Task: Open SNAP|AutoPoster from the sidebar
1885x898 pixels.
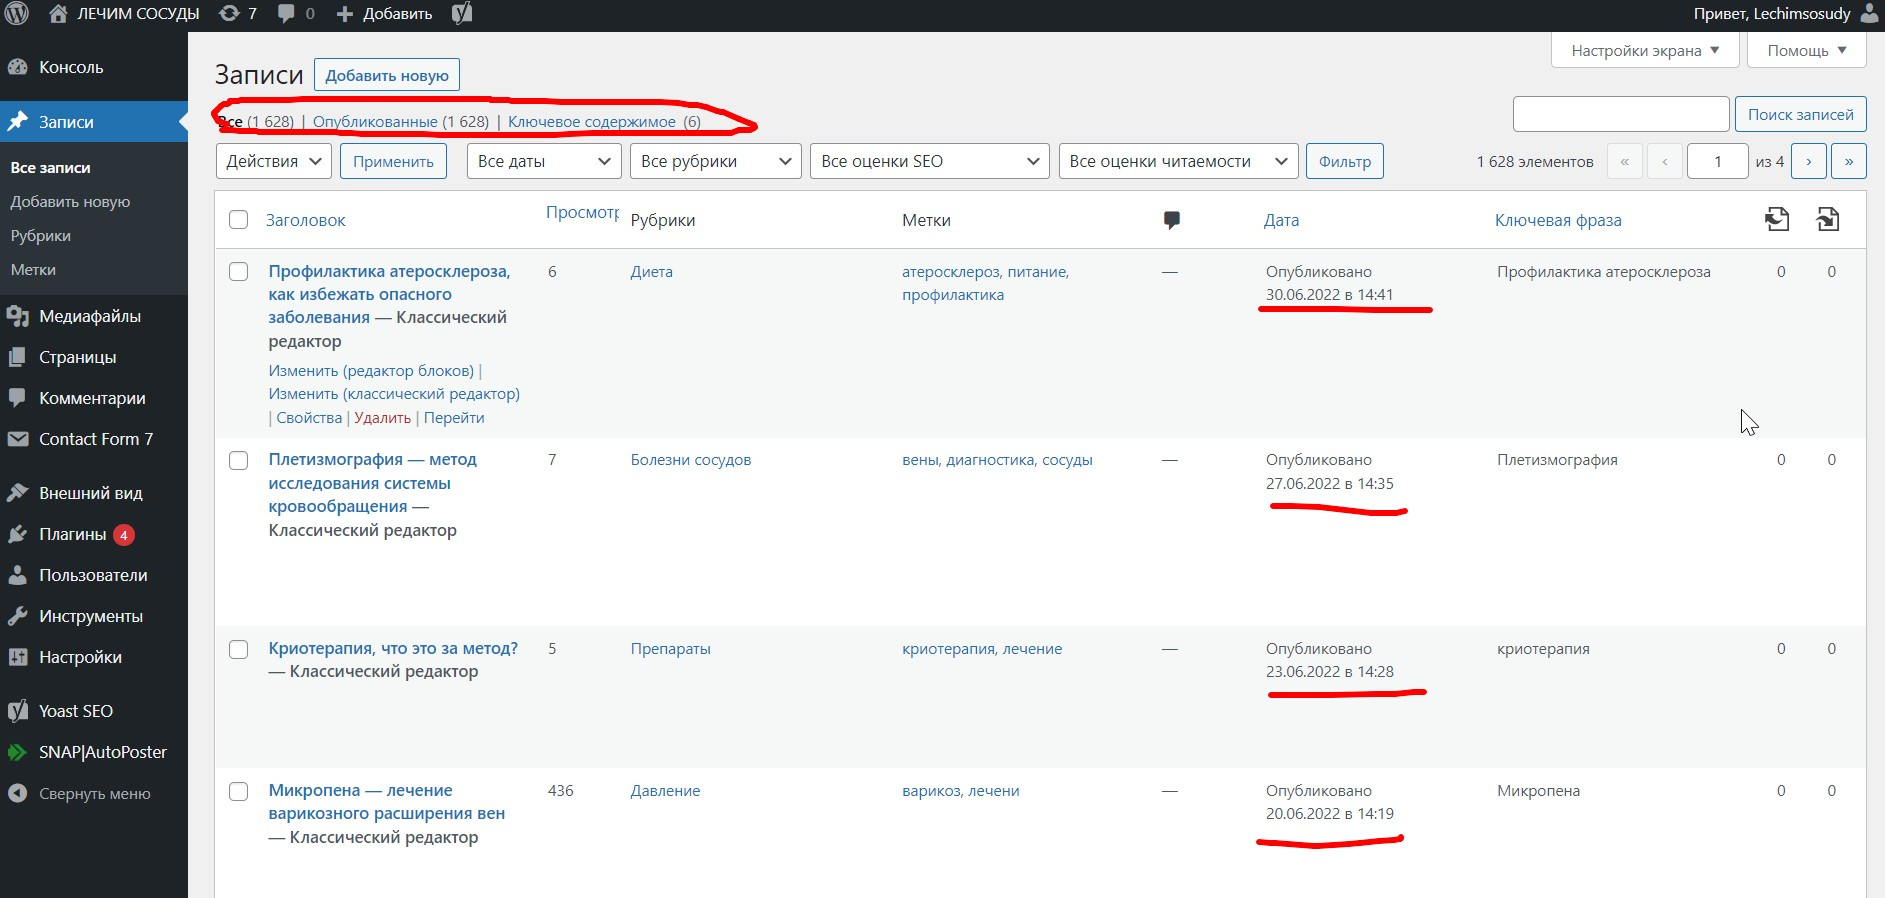Action: (x=102, y=752)
